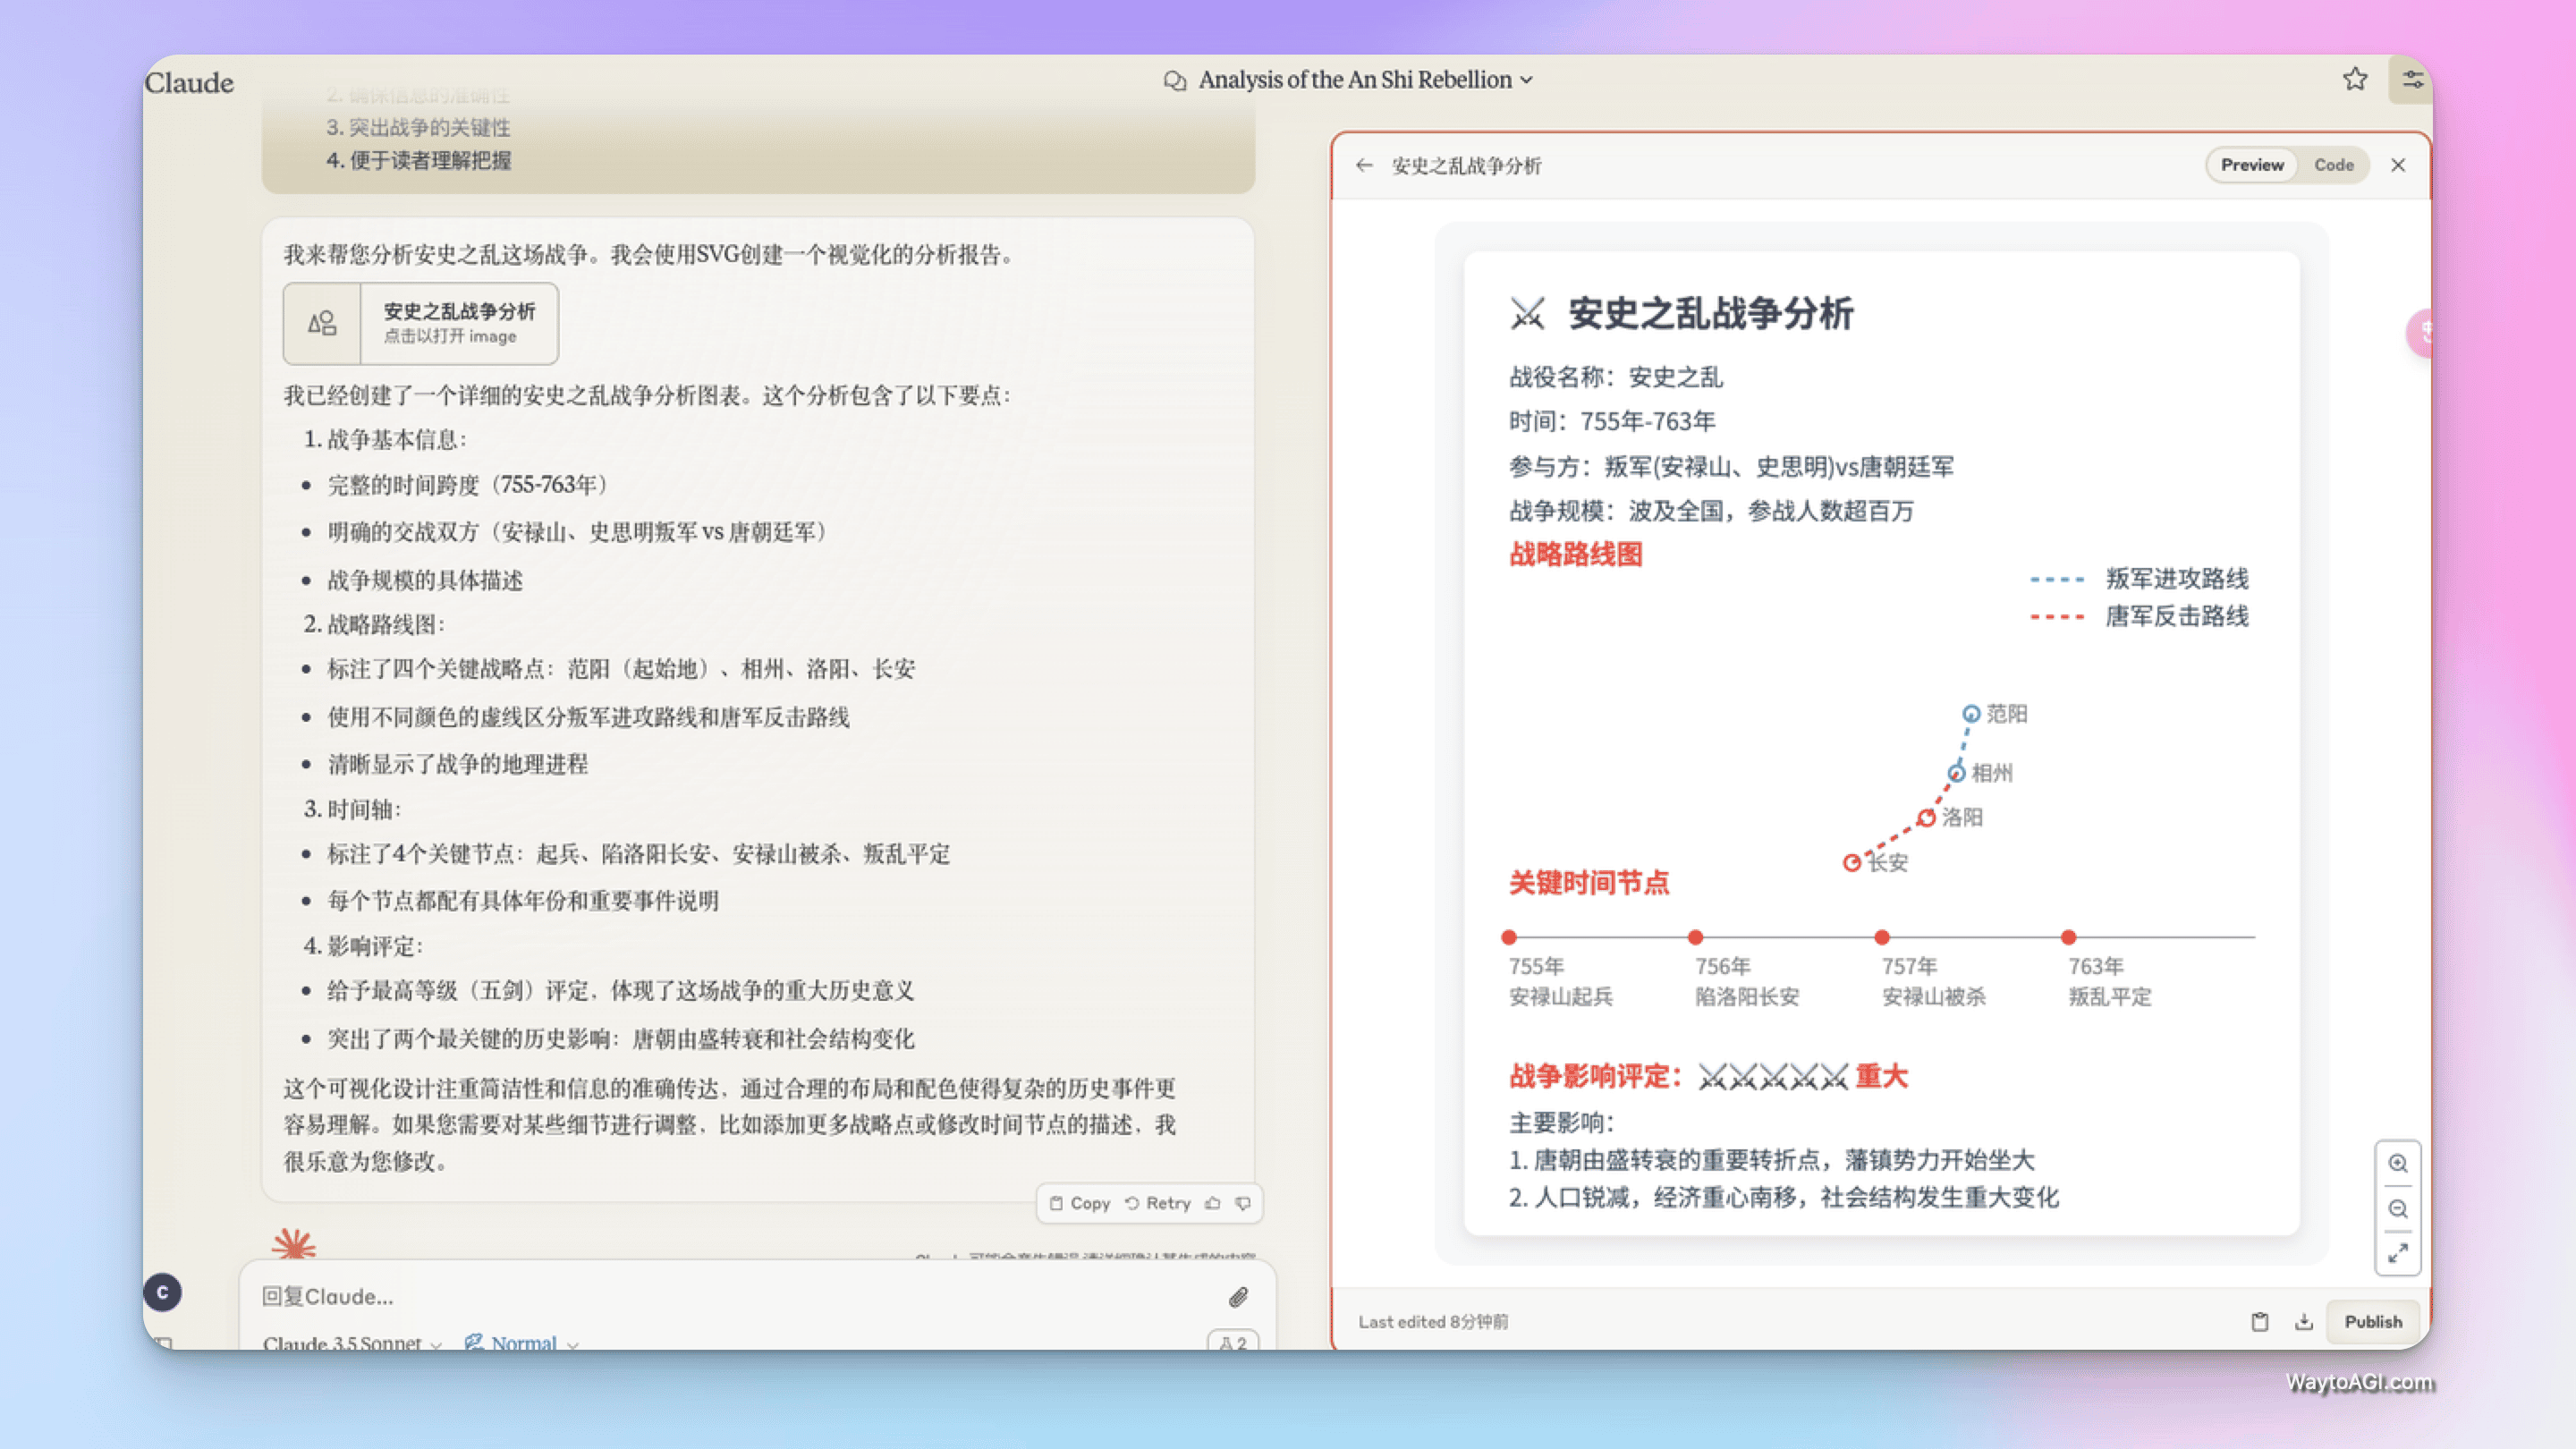Give thumbs up to the response
The image size is (2576, 1449).
click(x=1213, y=1203)
